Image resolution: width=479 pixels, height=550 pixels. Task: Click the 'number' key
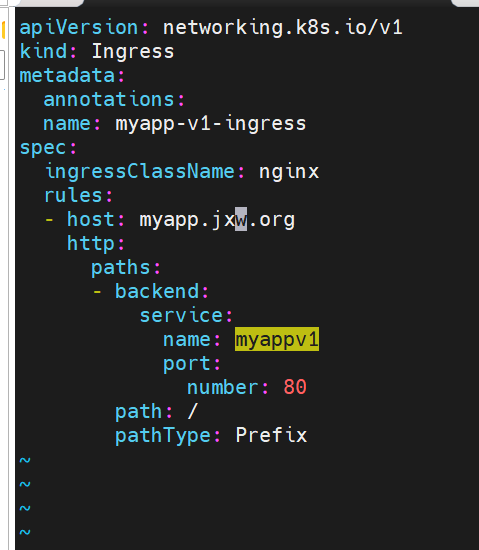coord(222,387)
